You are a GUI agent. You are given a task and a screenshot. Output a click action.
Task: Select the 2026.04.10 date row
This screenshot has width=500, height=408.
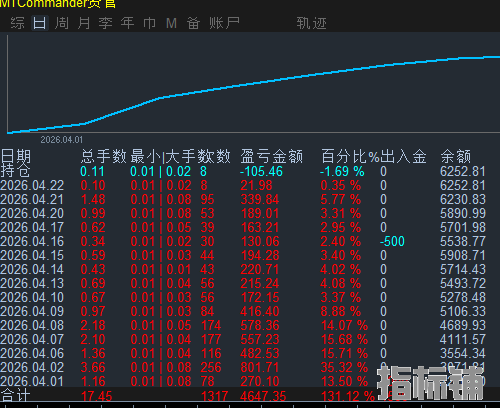(x=32, y=297)
